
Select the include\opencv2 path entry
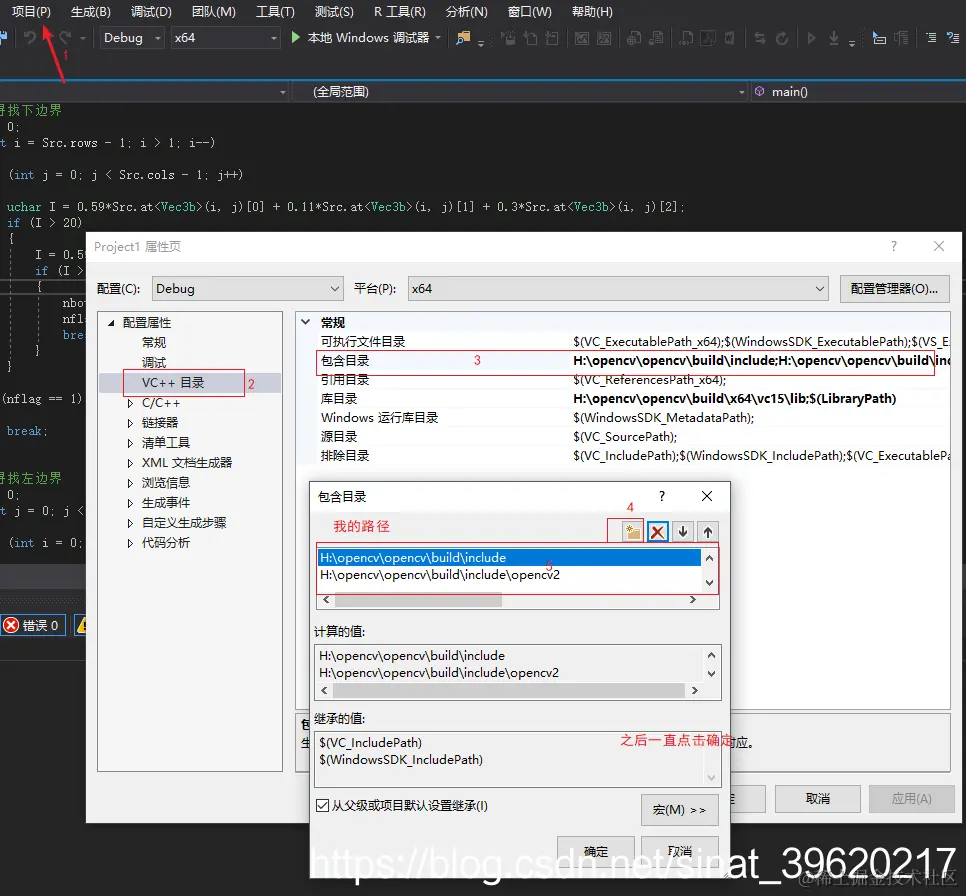click(x=440, y=575)
